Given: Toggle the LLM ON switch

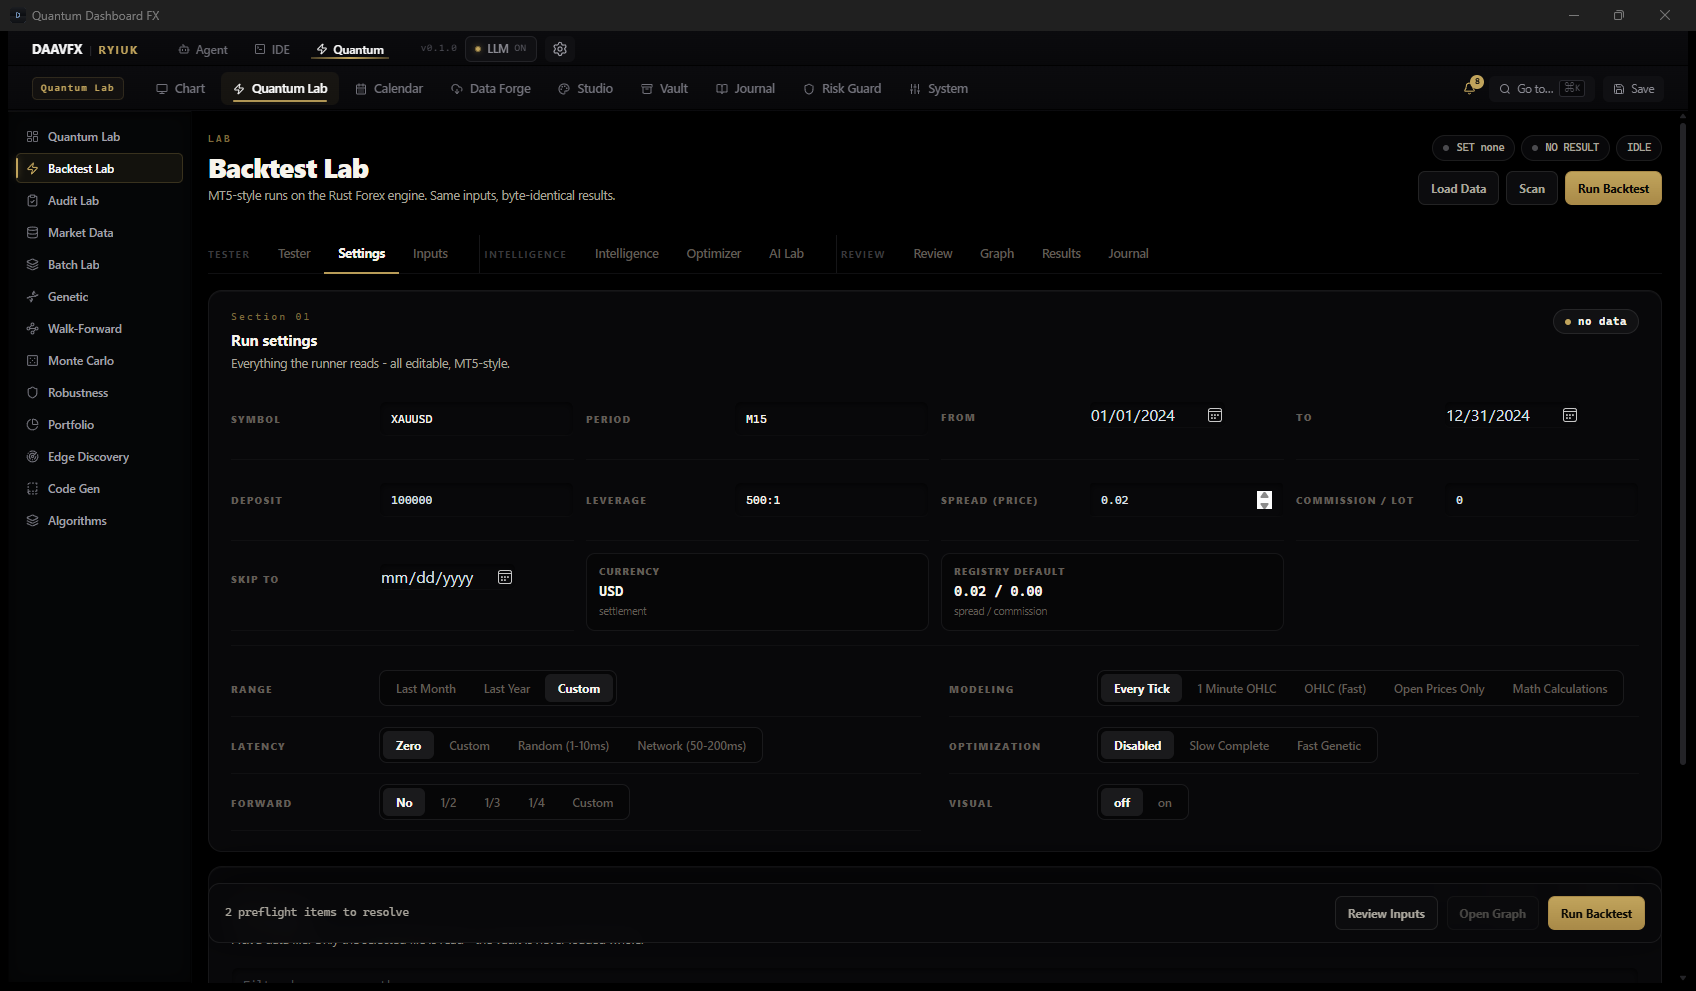Looking at the screenshot, I should 501,49.
